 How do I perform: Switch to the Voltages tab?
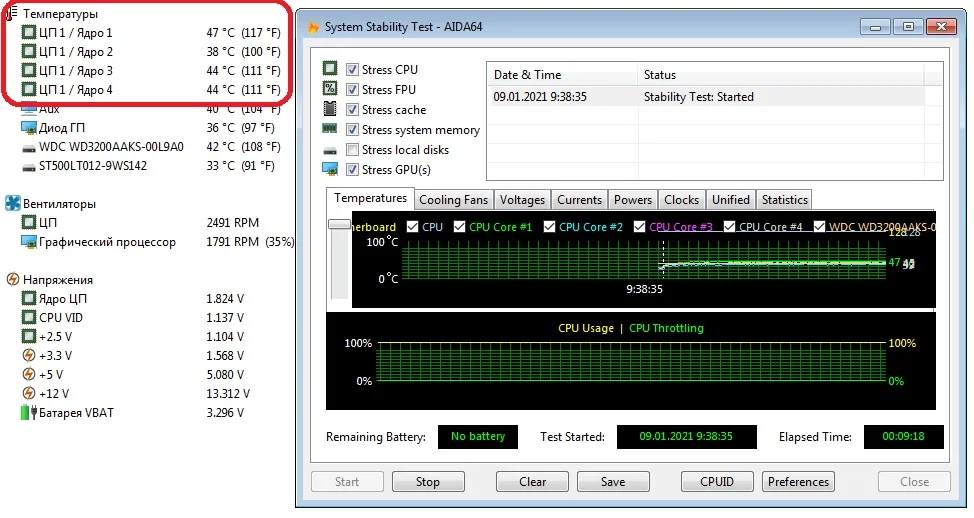(x=522, y=200)
